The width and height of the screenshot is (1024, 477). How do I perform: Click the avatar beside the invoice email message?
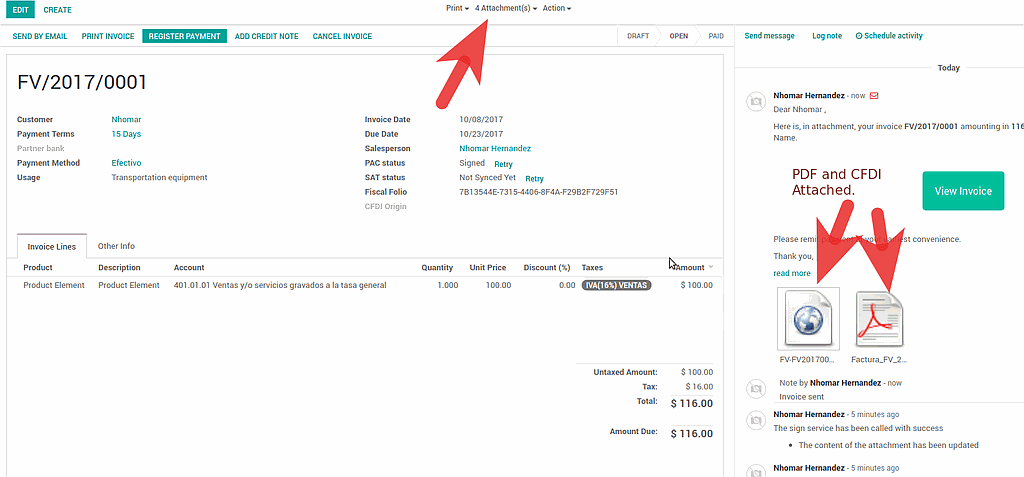(x=756, y=102)
